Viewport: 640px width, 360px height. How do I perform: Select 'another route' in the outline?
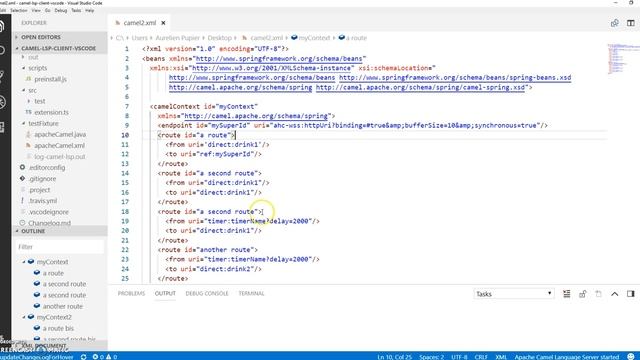[63, 306]
